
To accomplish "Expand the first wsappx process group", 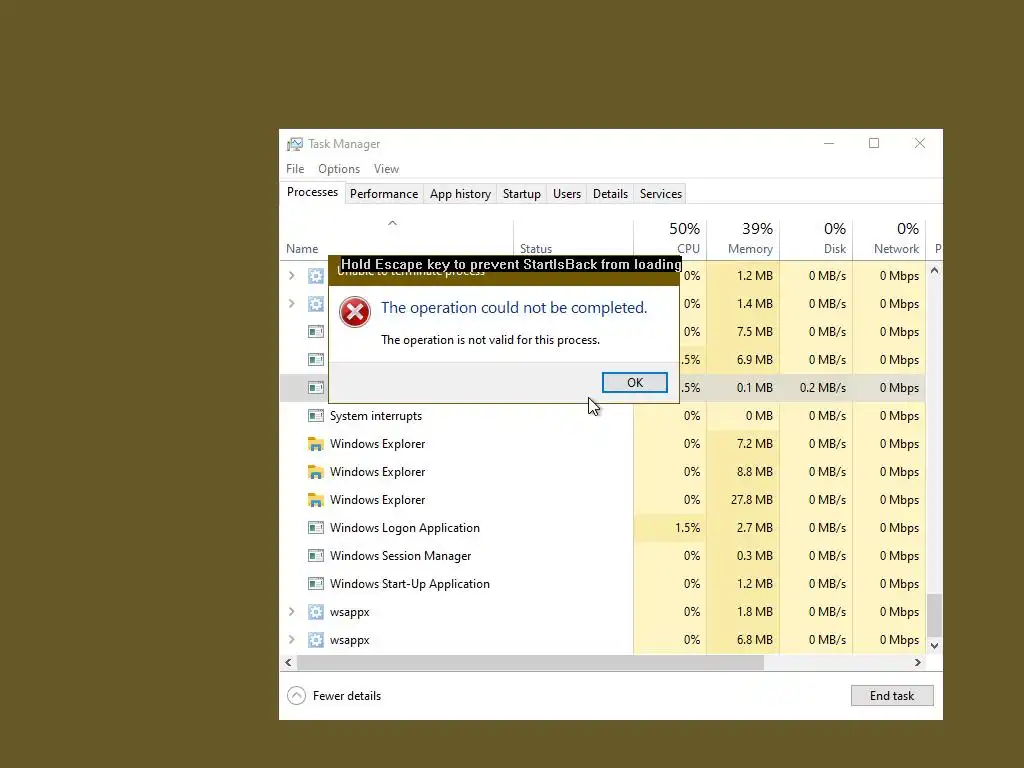I will [292, 612].
